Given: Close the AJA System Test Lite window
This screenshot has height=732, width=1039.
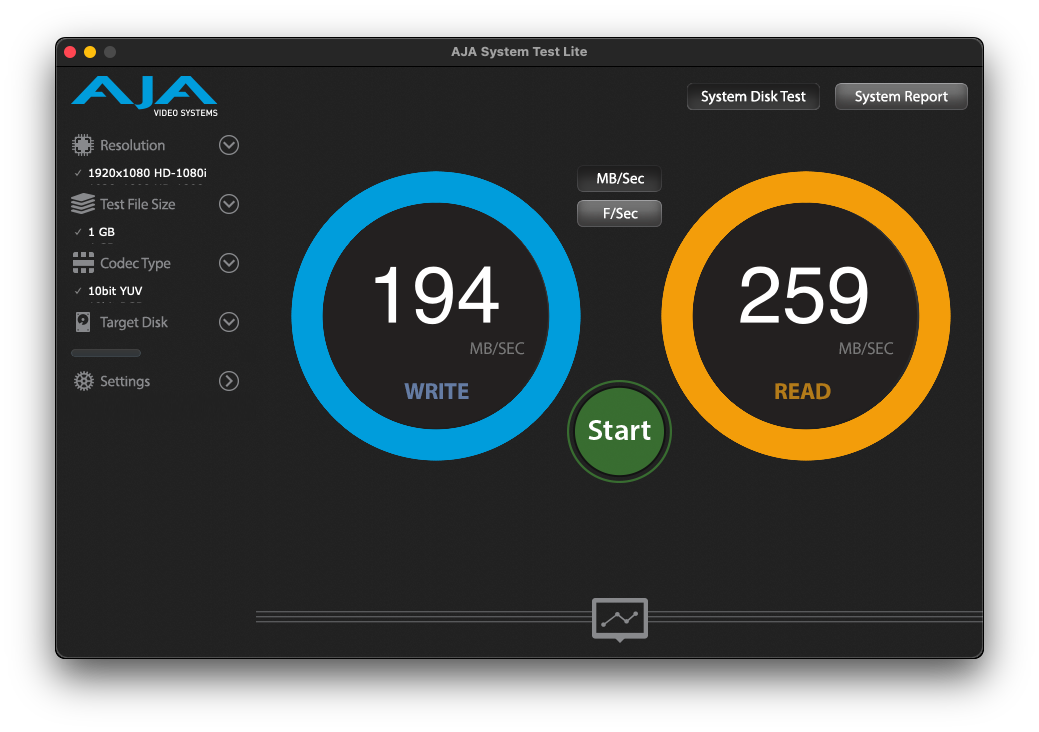Looking at the screenshot, I should click(70, 52).
